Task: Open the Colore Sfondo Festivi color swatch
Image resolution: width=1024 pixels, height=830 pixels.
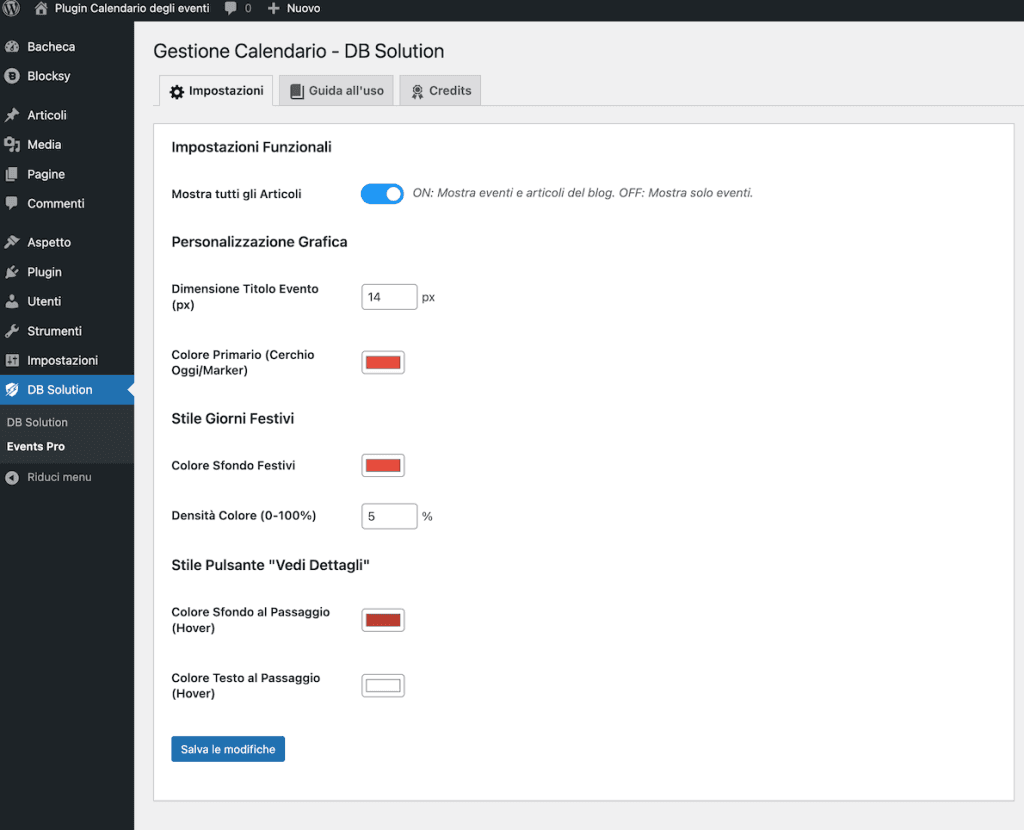Action: 383,466
